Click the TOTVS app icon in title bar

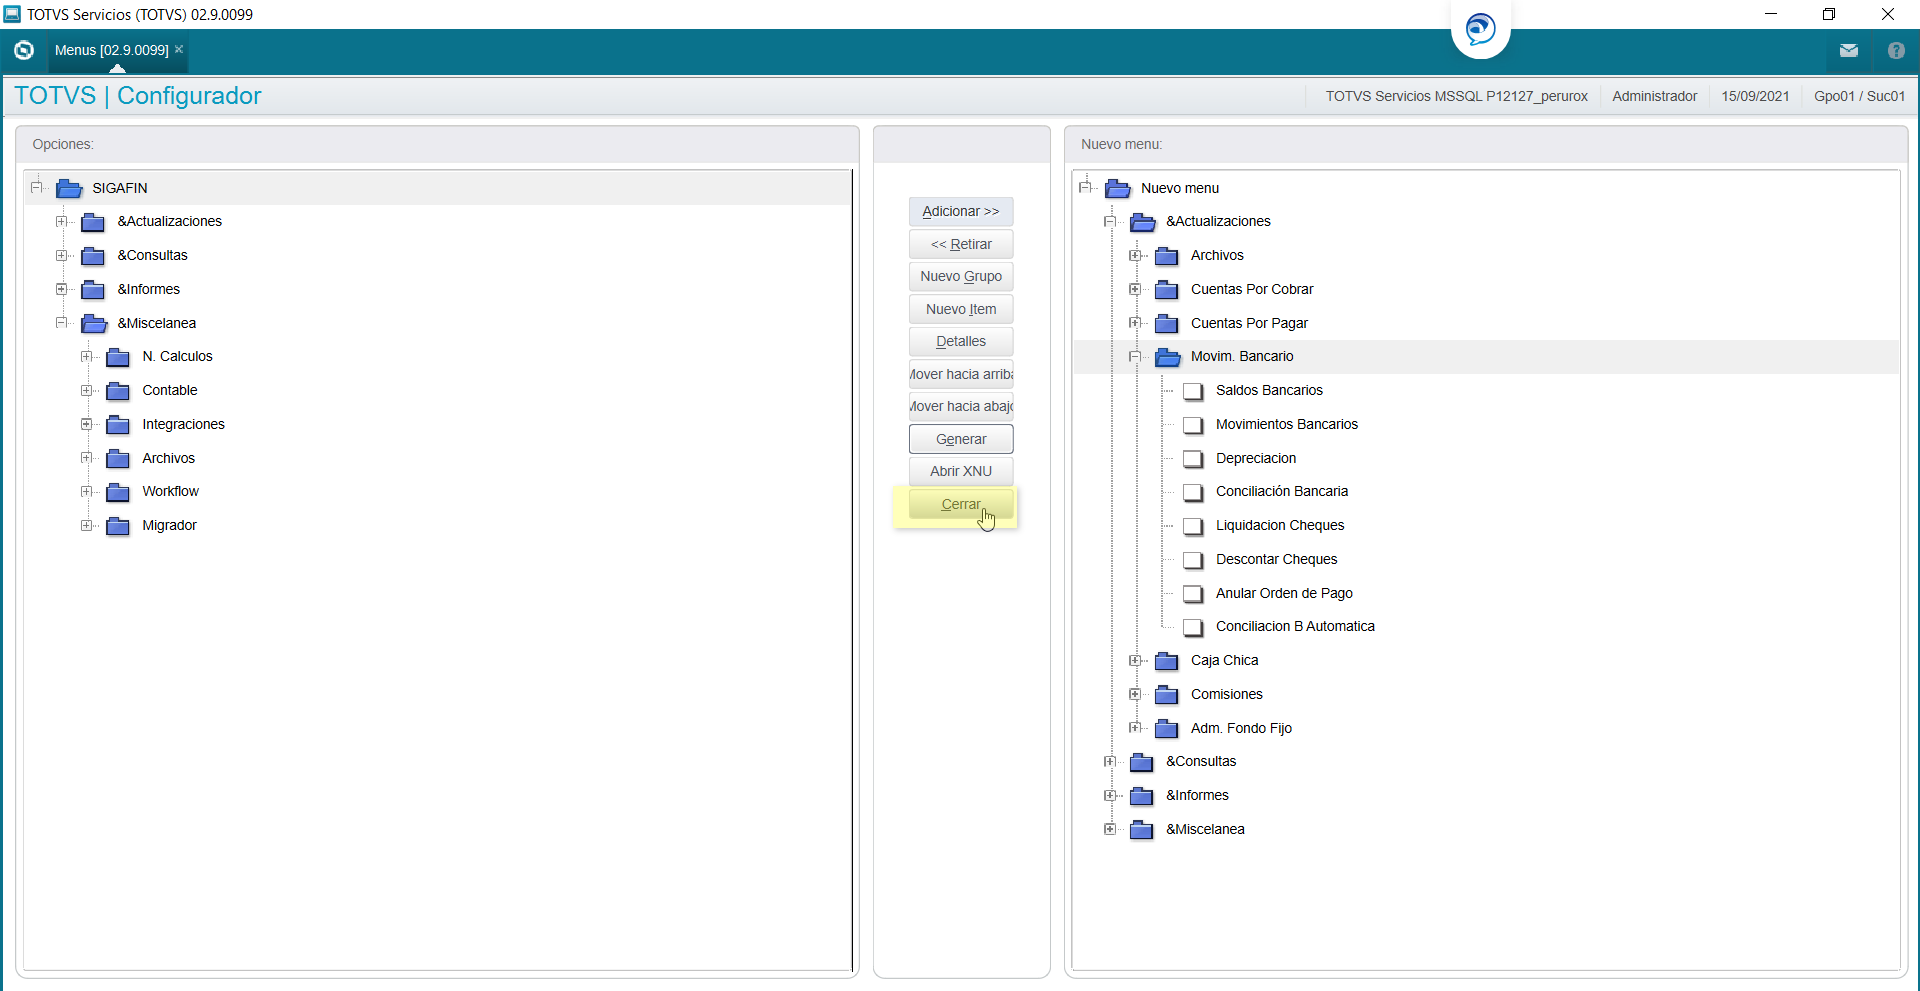click(x=12, y=14)
